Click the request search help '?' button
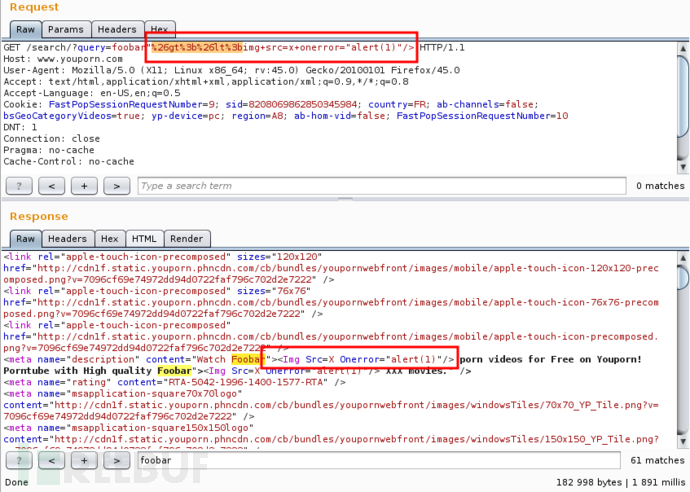 coord(19,186)
